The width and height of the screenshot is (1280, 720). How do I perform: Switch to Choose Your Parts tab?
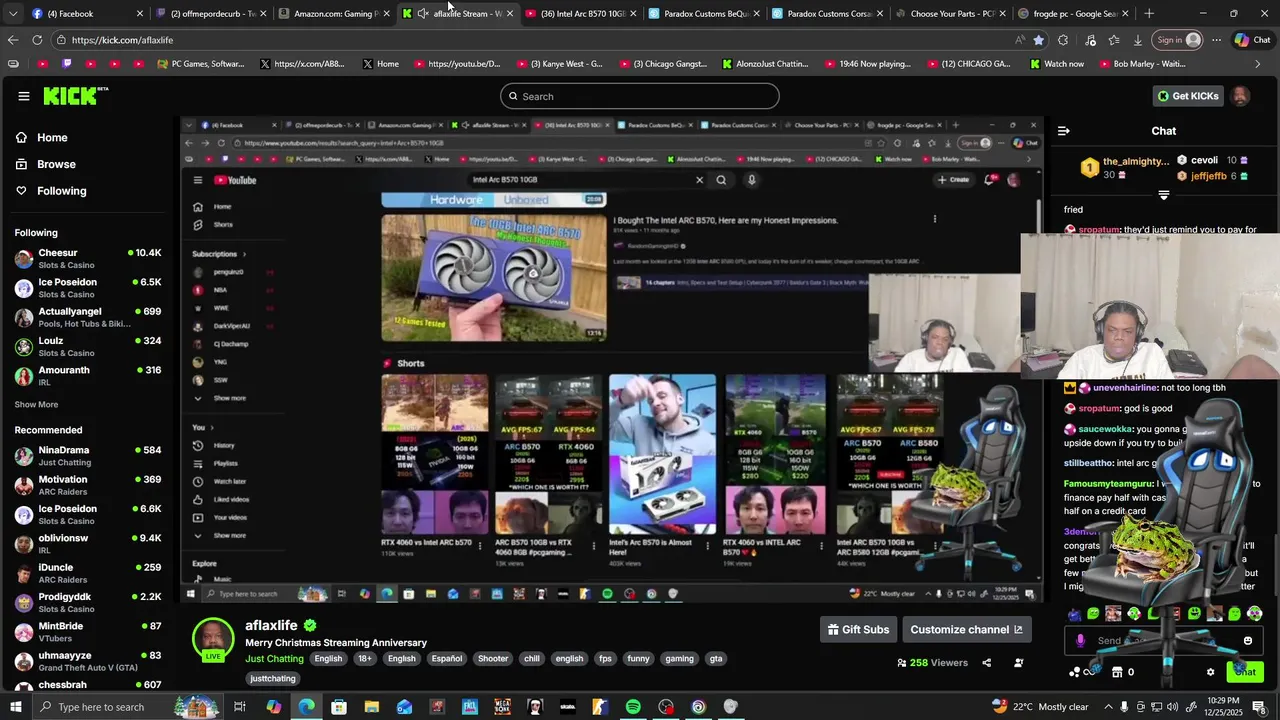click(950, 13)
